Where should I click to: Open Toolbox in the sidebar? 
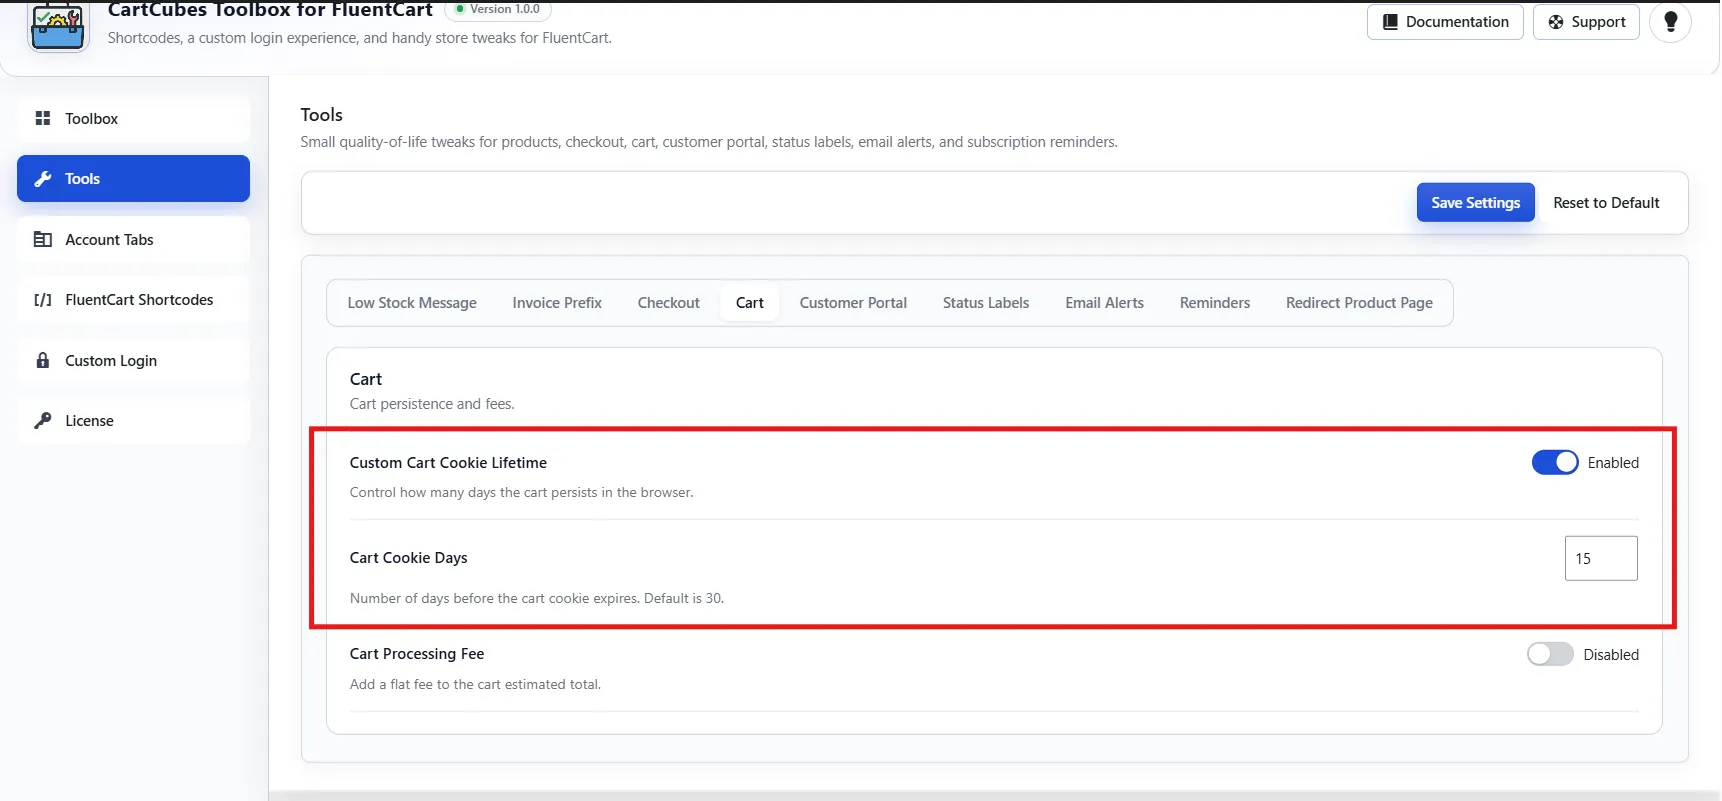[133, 118]
